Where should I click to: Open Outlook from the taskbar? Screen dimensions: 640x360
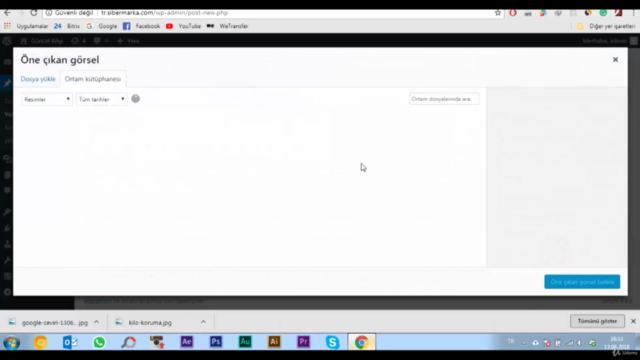click(x=70, y=342)
